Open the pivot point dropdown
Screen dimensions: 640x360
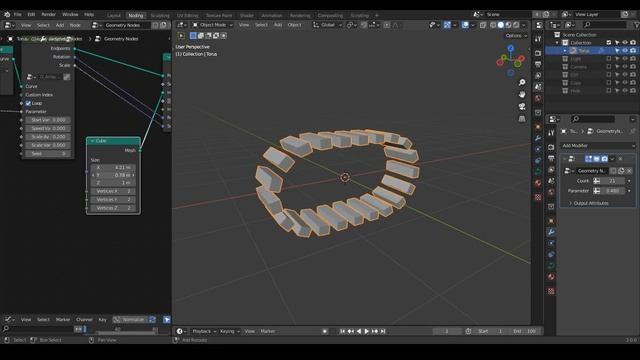click(351, 25)
